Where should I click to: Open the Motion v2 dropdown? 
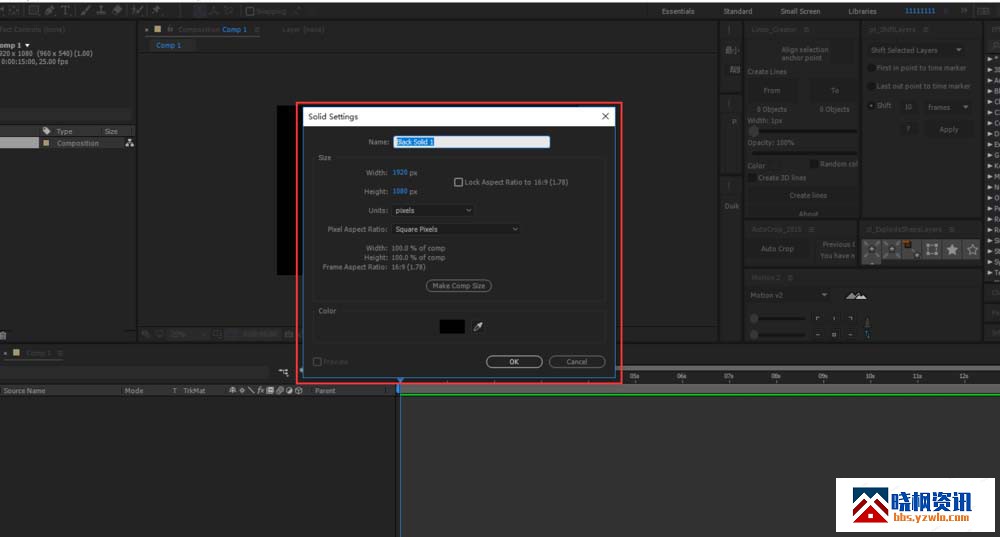789,295
